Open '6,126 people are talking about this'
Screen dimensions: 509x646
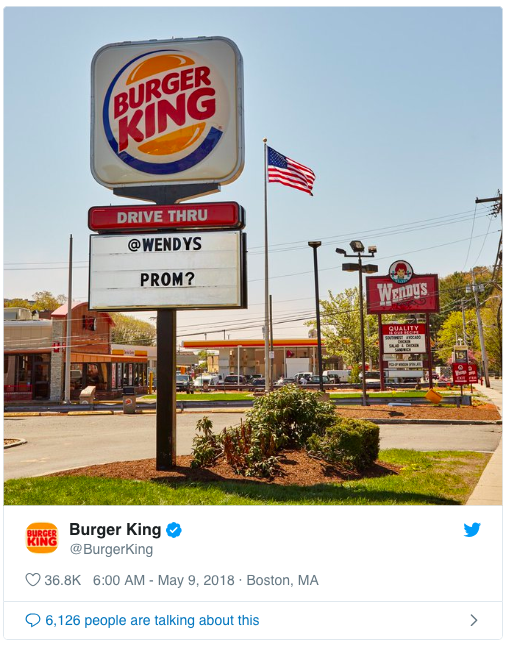[x=152, y=620]
